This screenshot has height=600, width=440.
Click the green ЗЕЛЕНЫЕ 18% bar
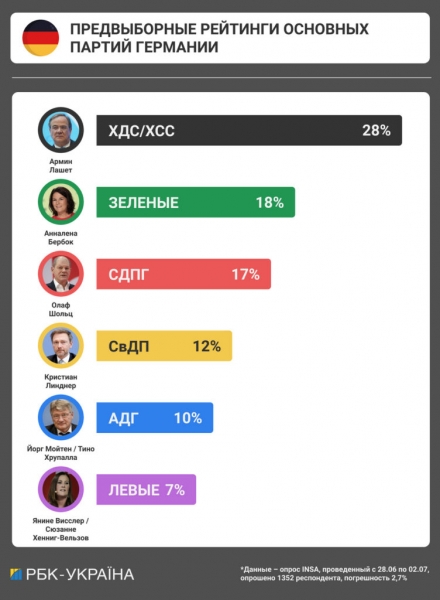(196, 202)
